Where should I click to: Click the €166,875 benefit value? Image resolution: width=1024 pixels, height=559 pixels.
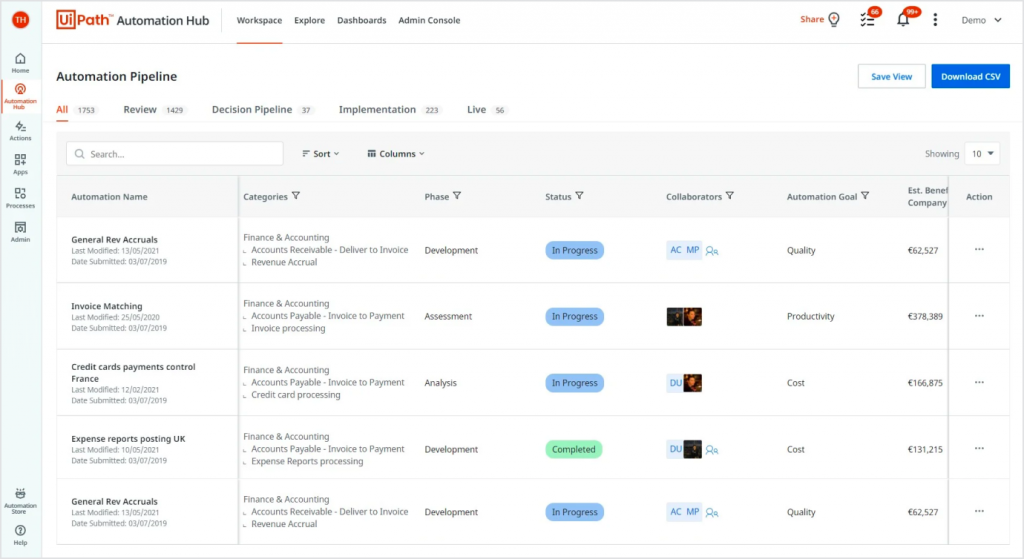pyautogui.click(x=925, y=383)
